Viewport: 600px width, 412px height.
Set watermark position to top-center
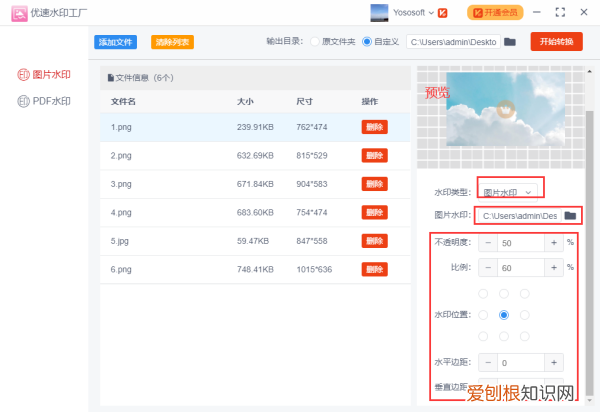click(x=504, y=293)
